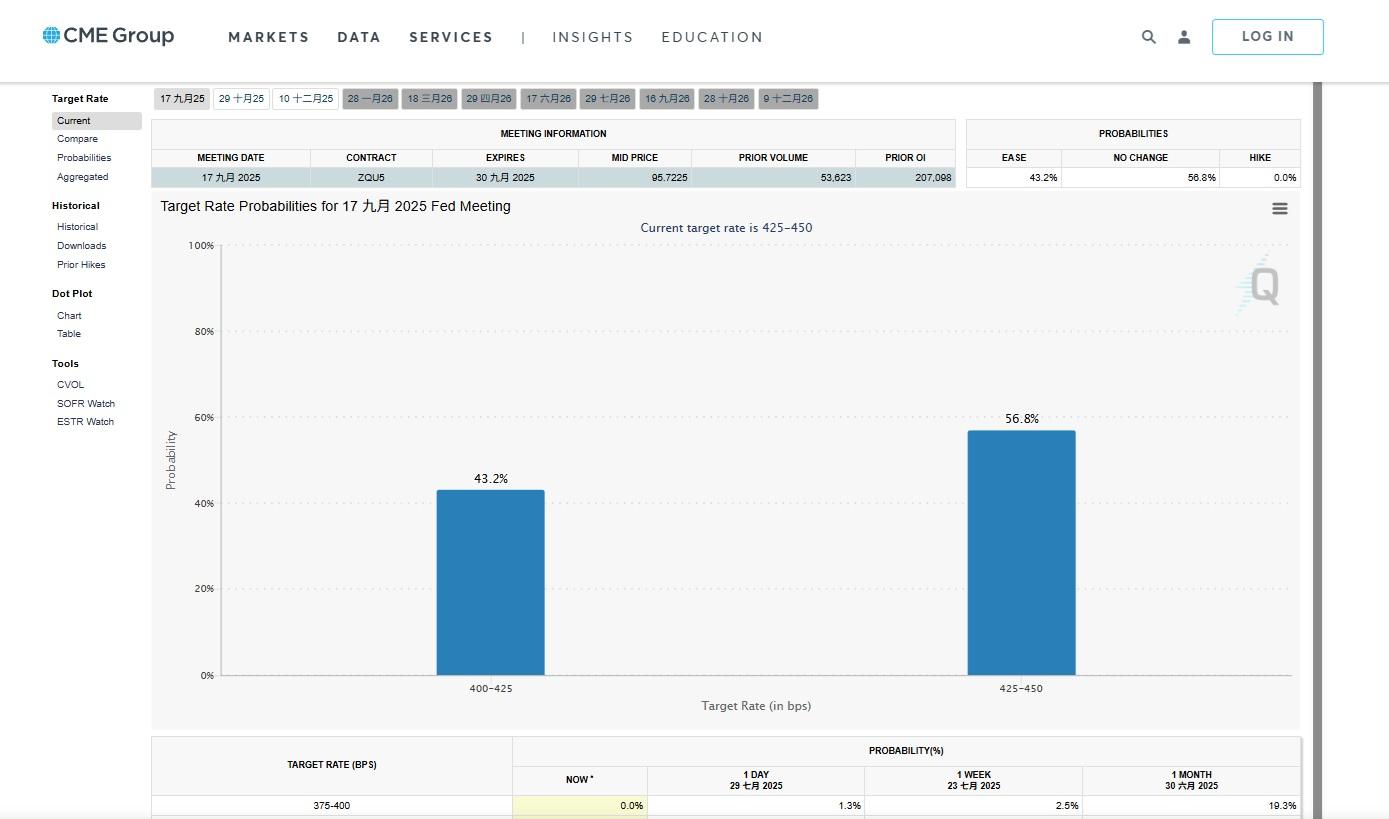Open SOFR Watch tool

(85, 404)
